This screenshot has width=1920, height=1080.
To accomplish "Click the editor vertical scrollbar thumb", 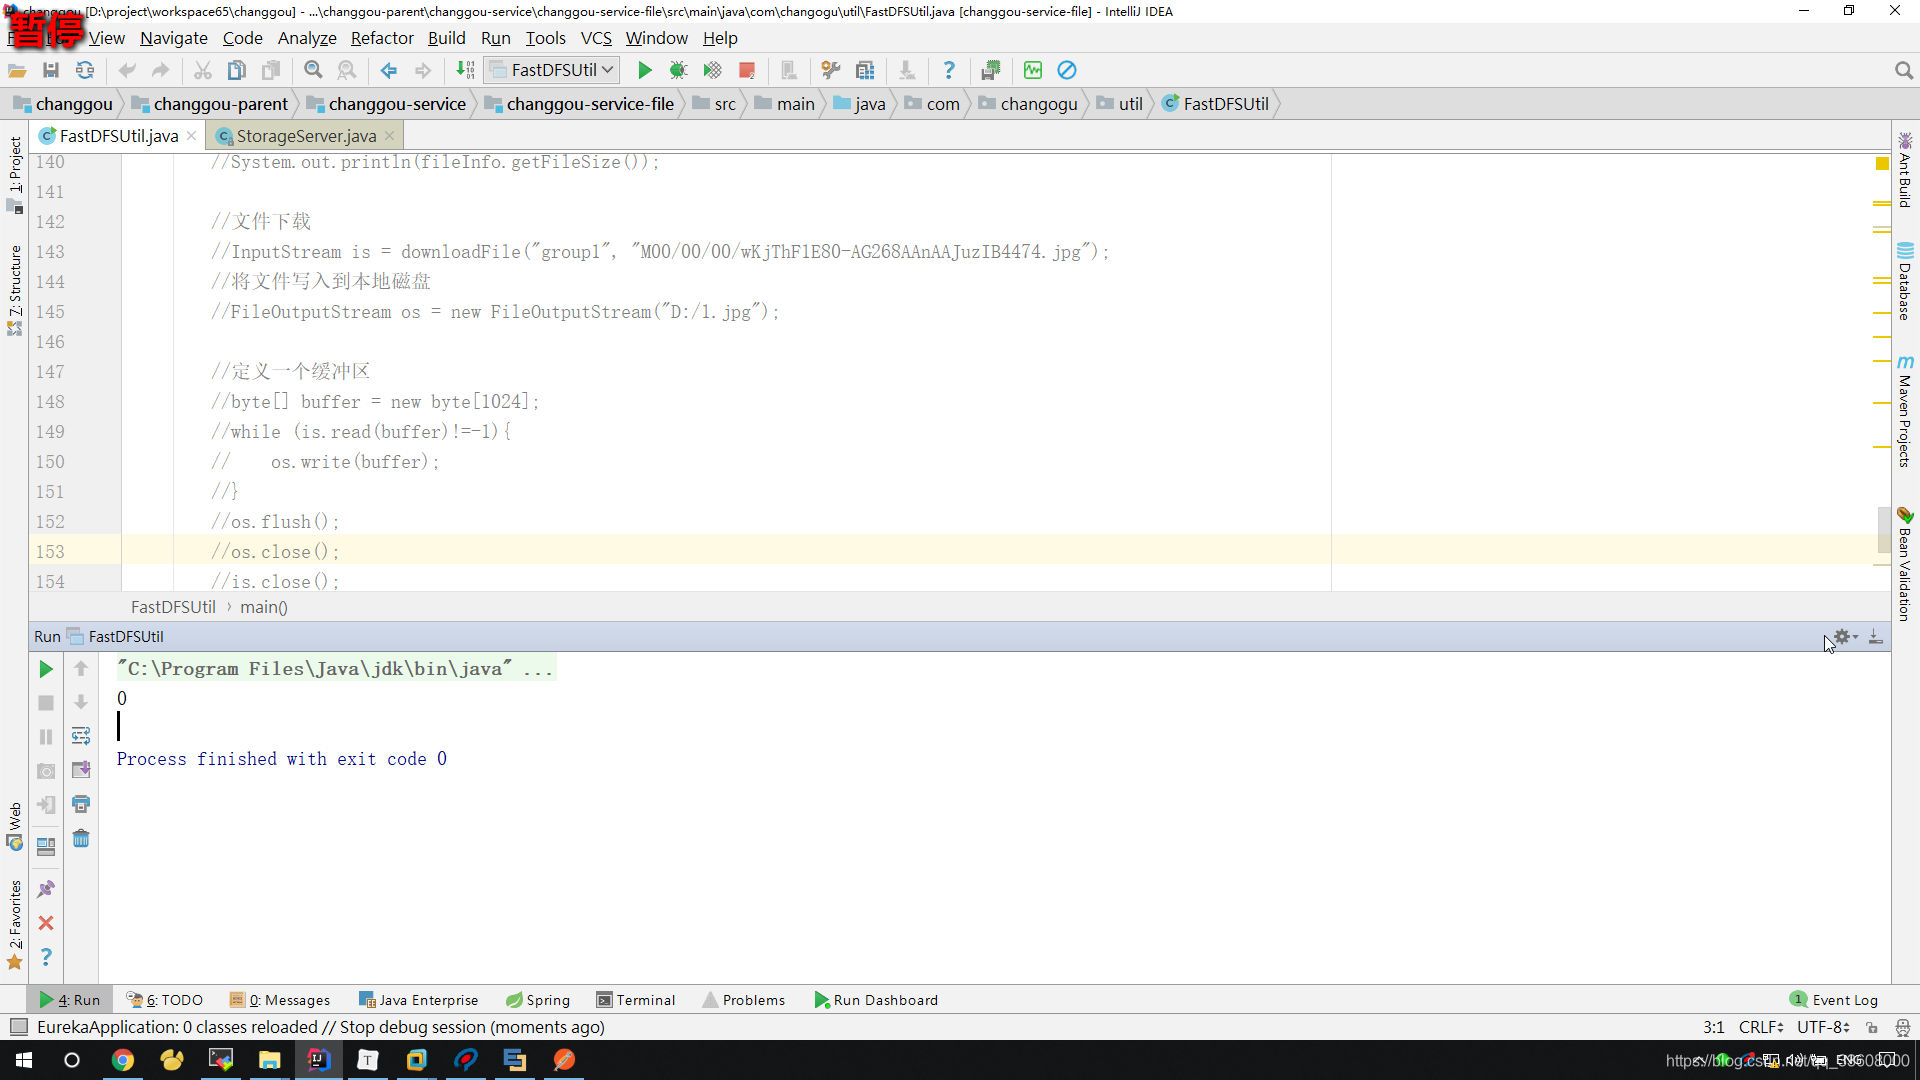I will [x=1884, y=530].
